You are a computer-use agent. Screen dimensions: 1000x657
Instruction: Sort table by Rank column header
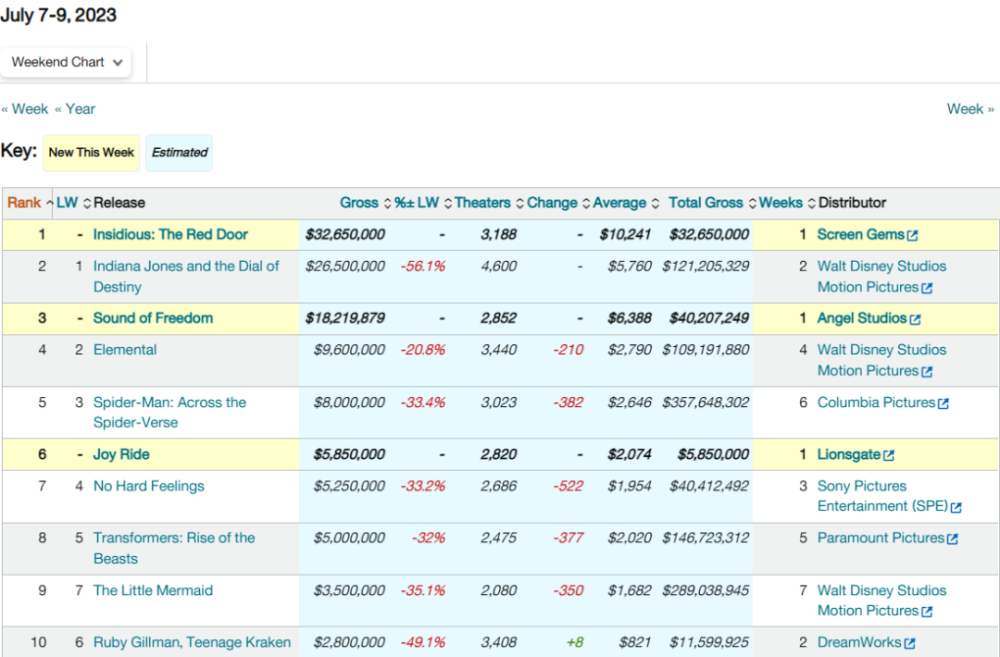pyautogui.click(x=24, y=203)
